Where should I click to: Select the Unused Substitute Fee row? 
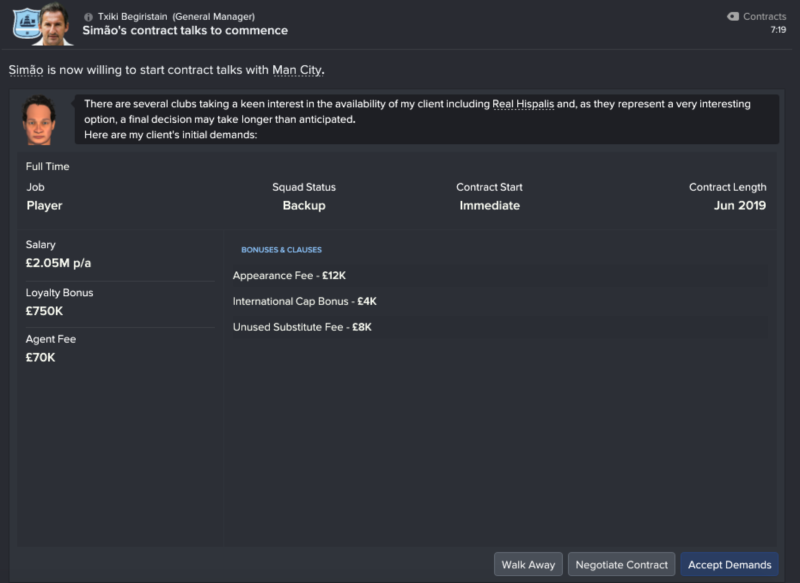coord(500,327)
